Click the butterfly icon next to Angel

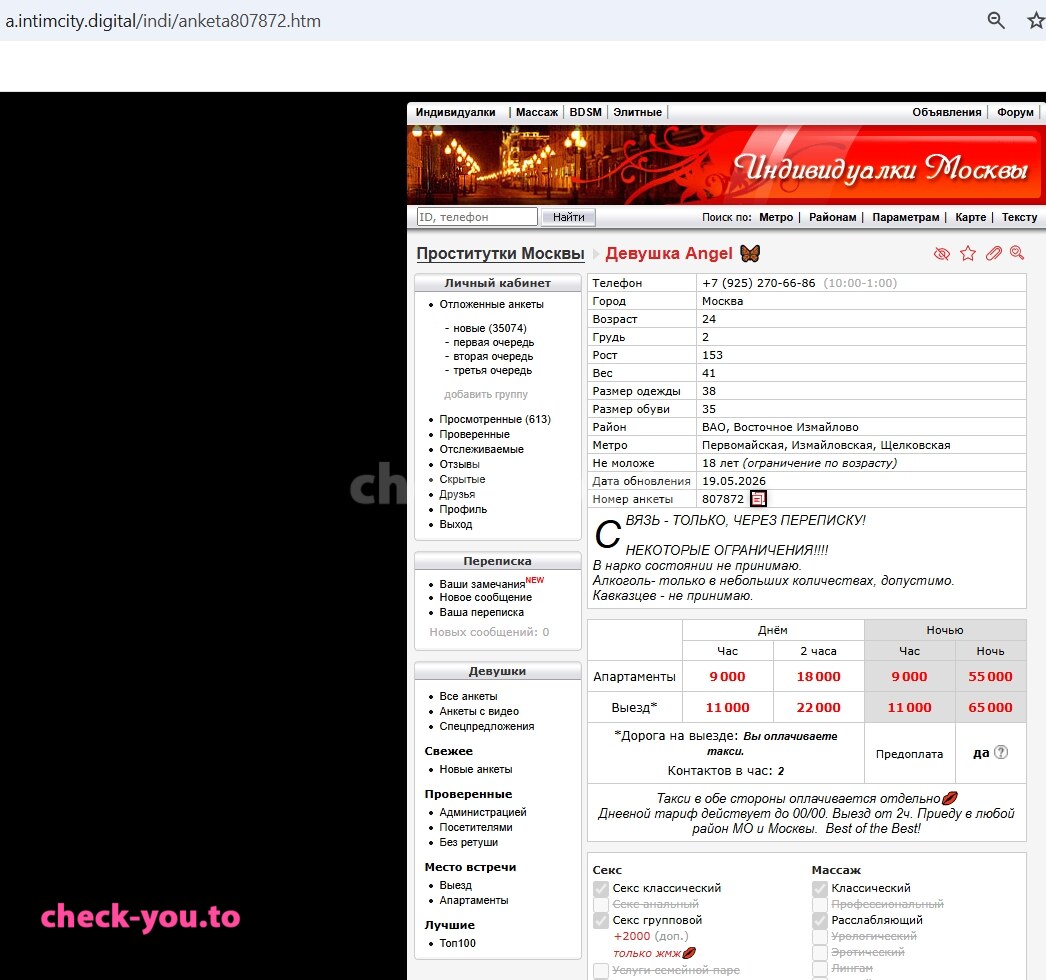[750, 253]
